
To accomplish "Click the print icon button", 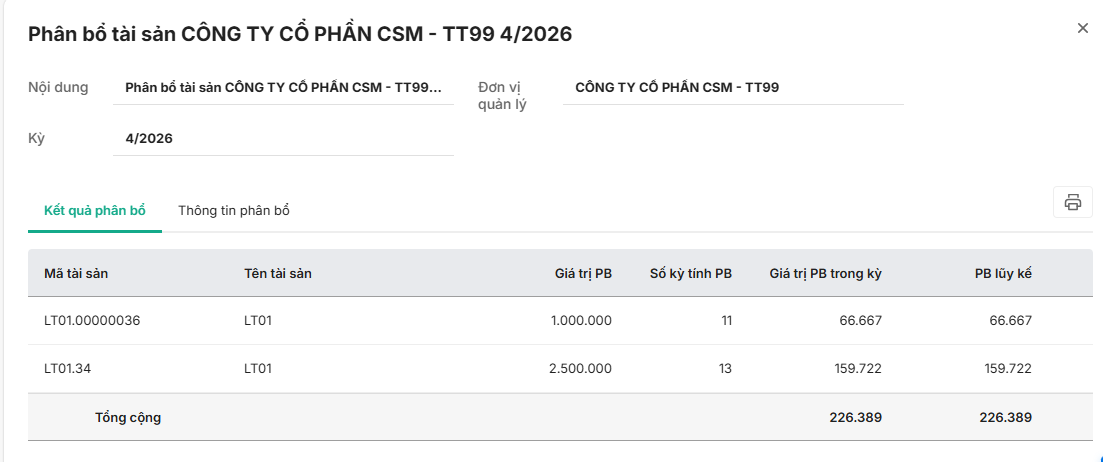I will point(1072,202).
